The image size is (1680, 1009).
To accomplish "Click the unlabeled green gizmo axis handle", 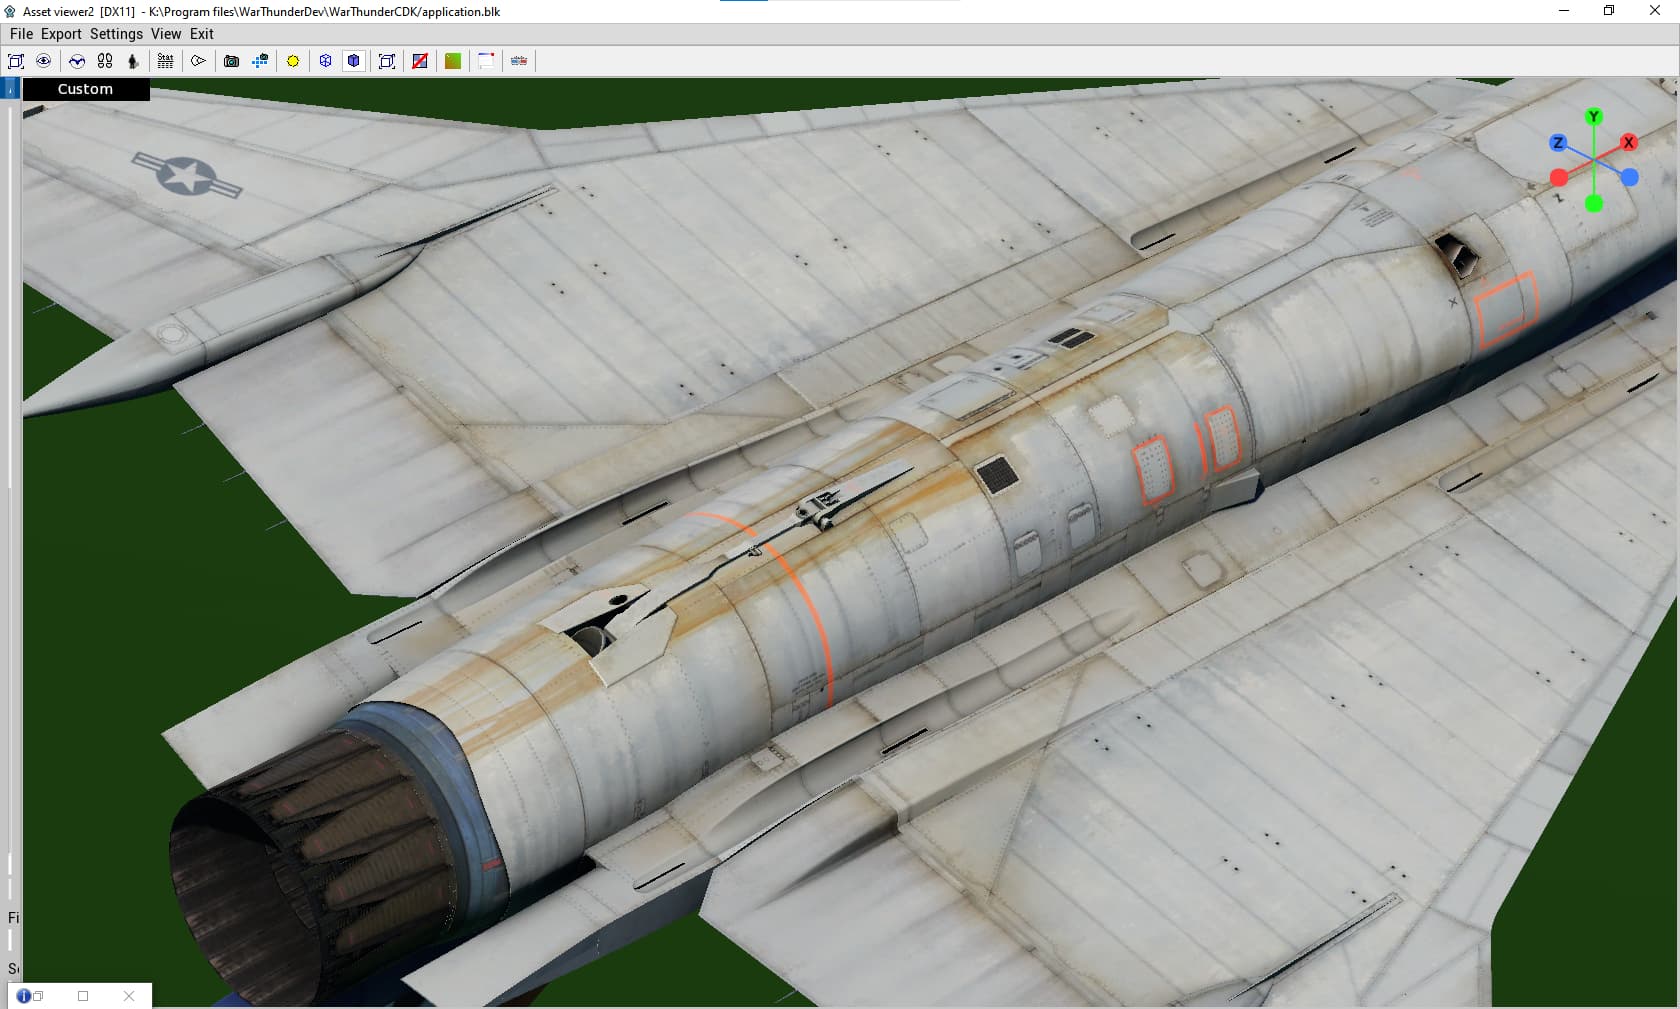I will [1594, 204].
